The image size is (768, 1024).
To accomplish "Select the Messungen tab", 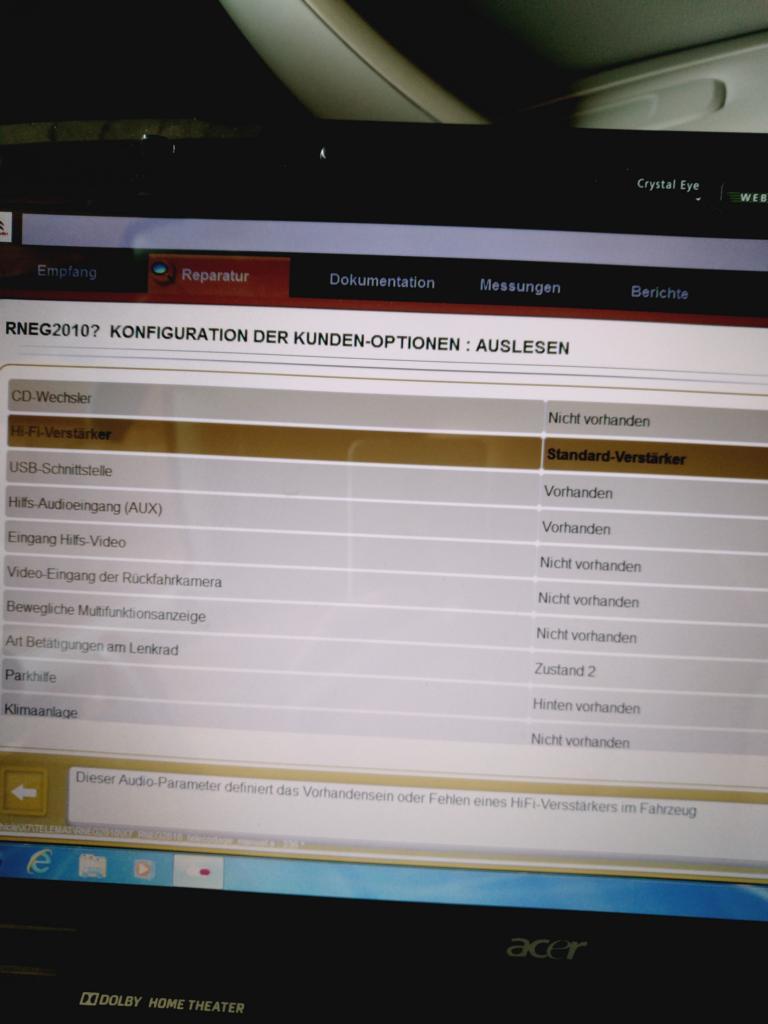I will click(520, 286).
